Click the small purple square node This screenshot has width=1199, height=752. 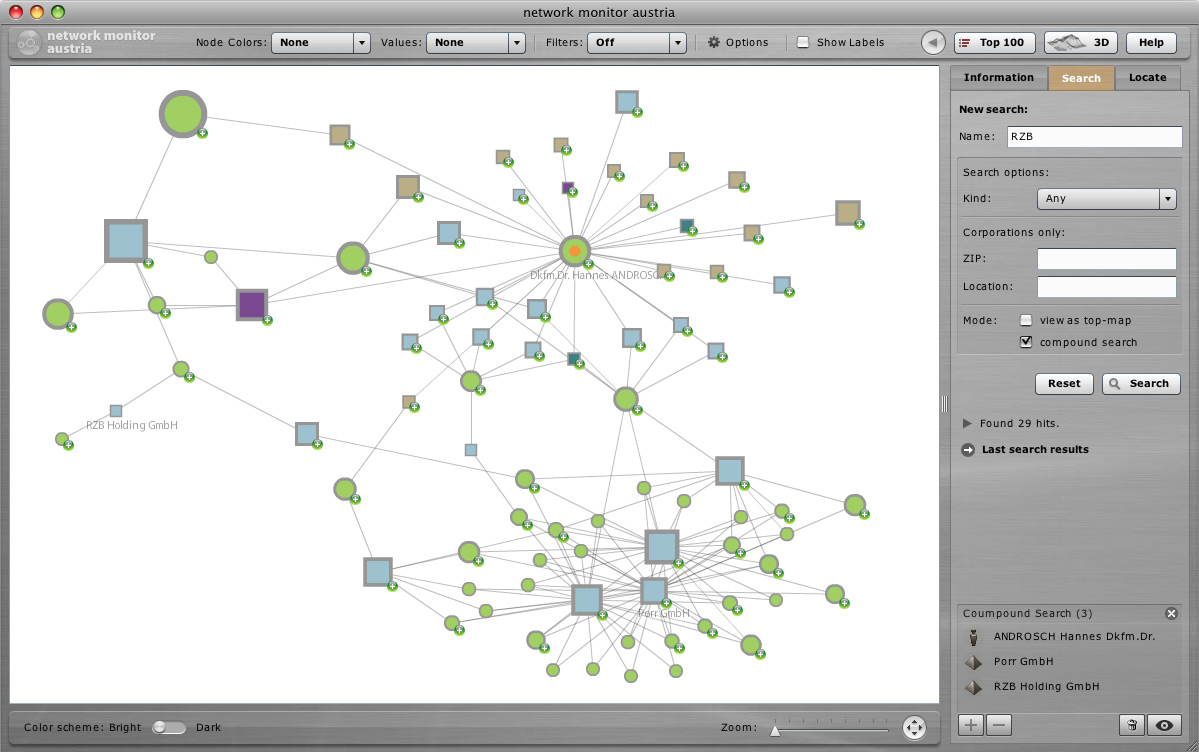click(567, 187)
